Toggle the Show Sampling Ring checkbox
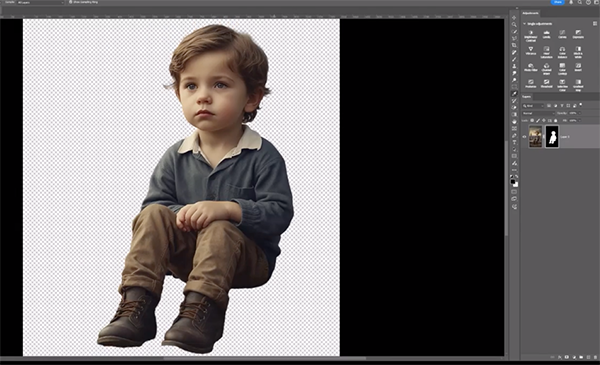Viewport: 600px width, 365px height. (x=70, y=2)
